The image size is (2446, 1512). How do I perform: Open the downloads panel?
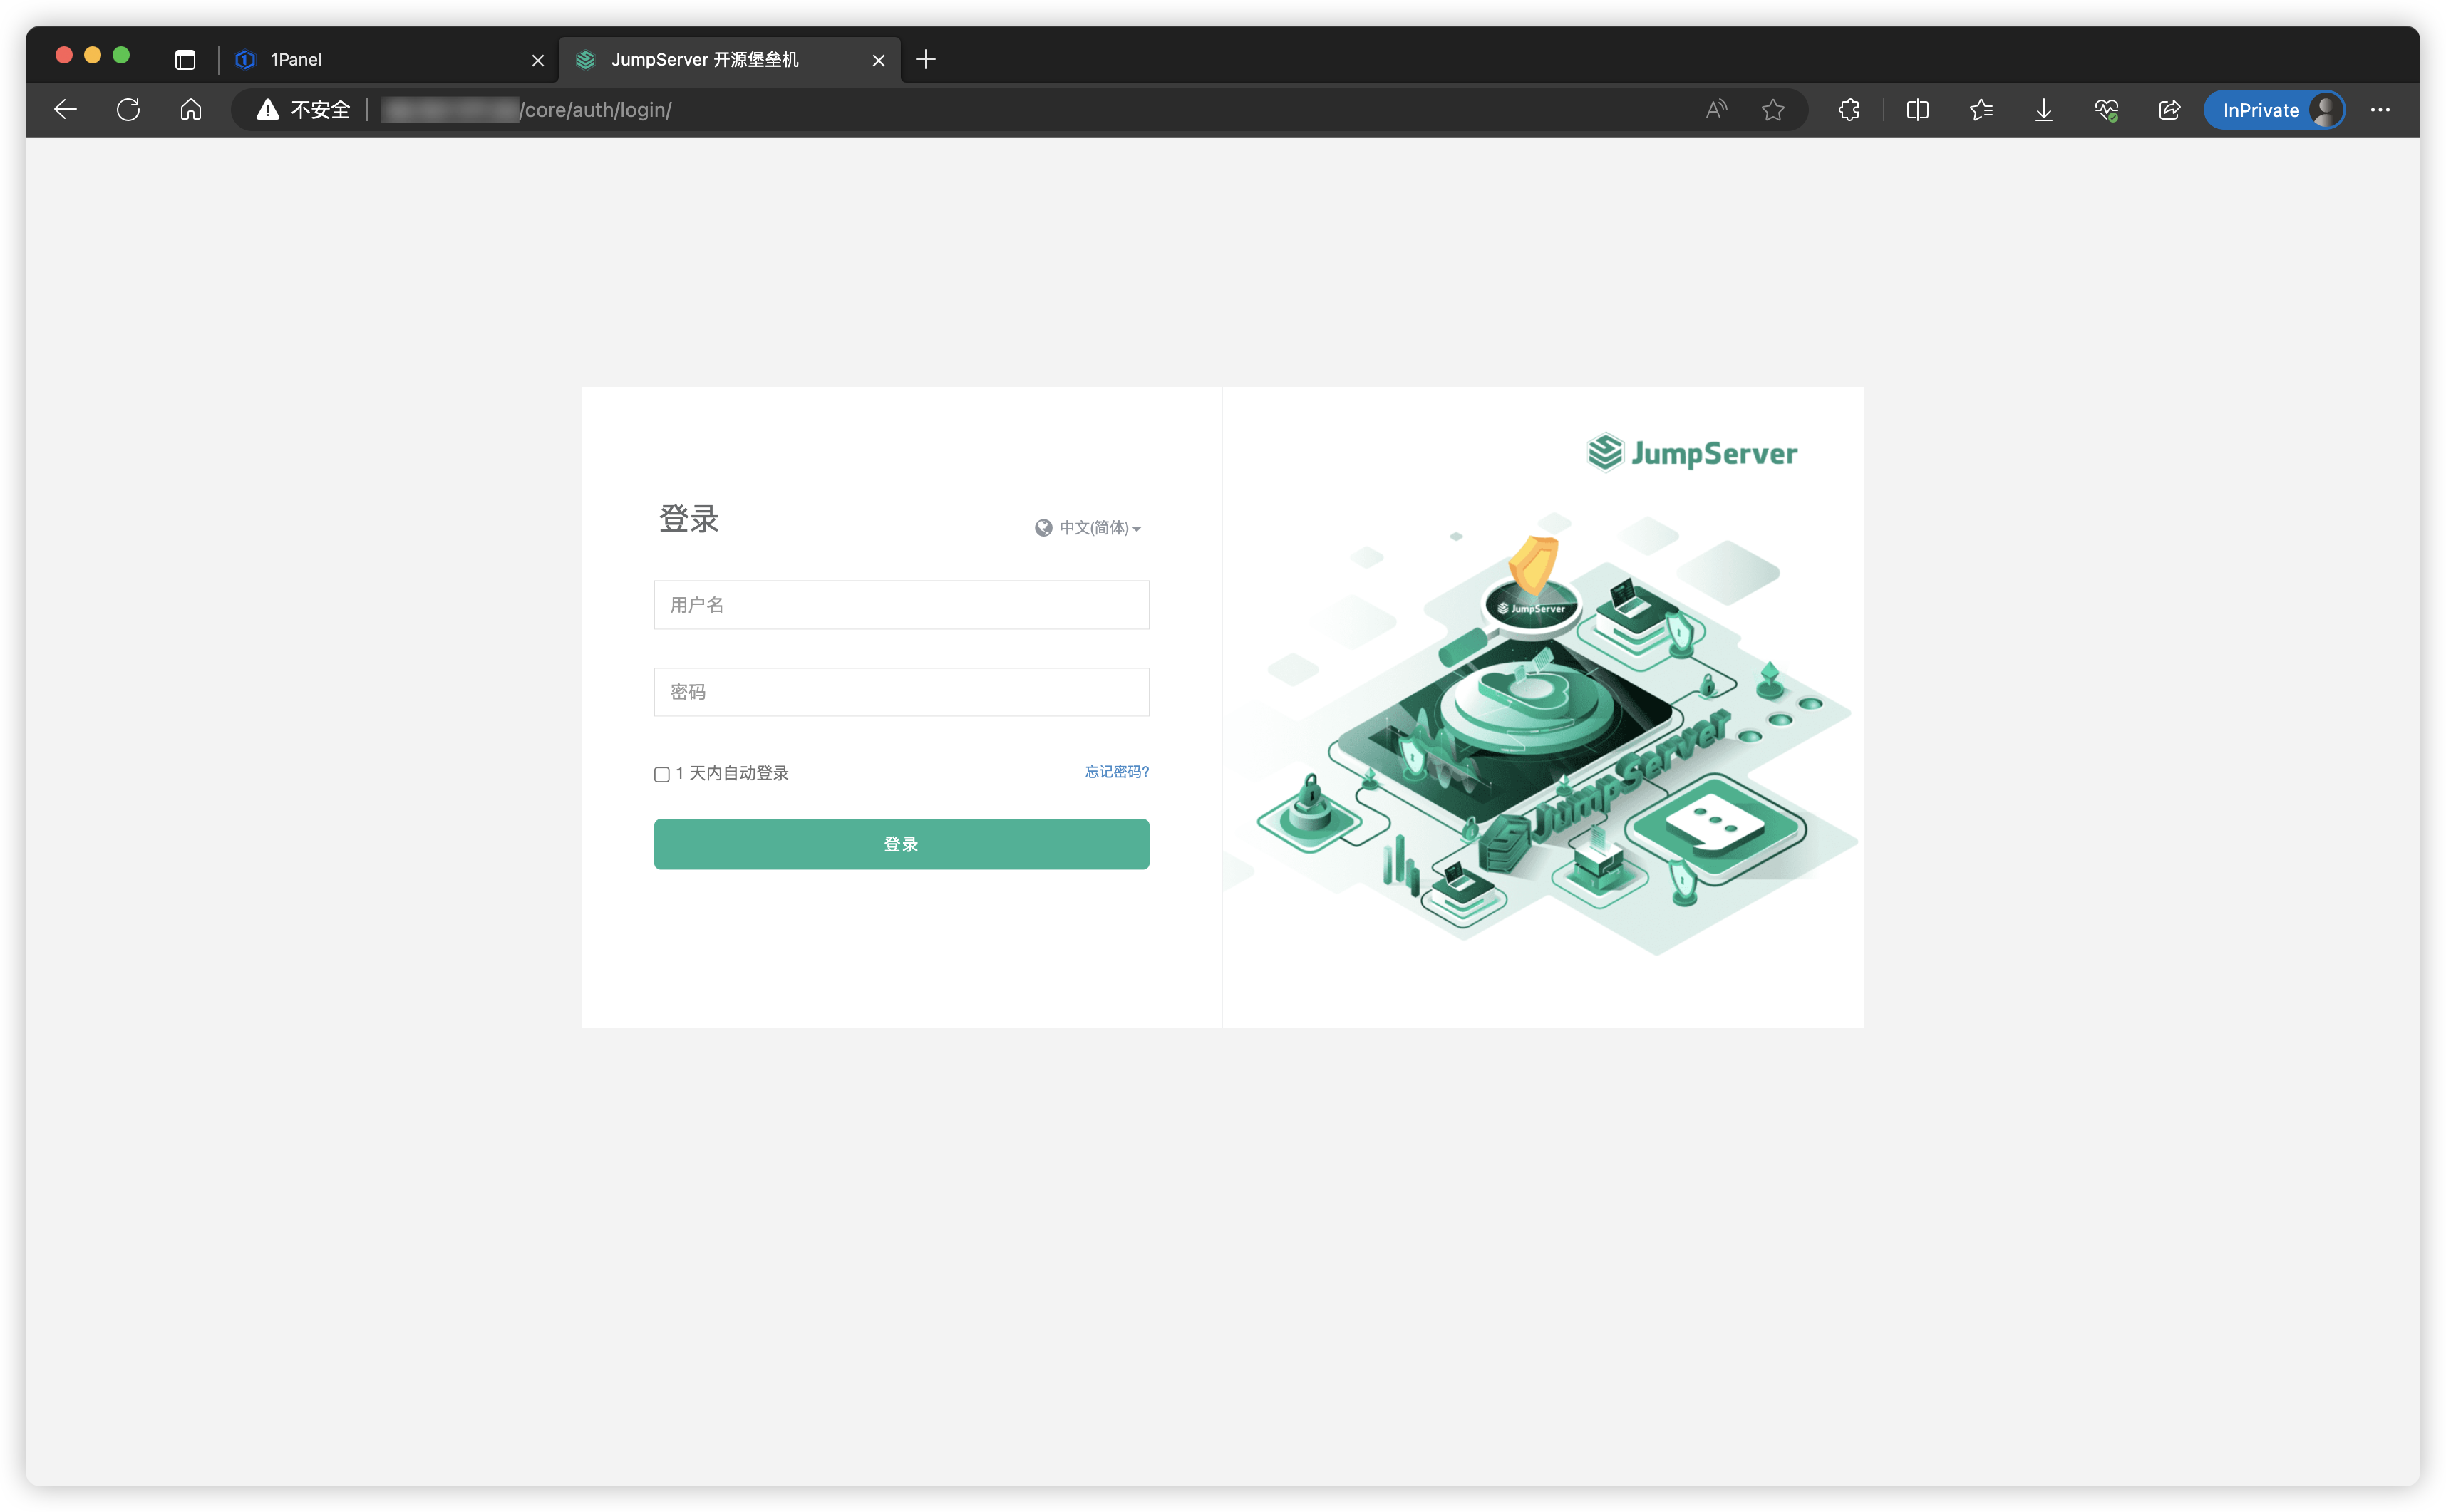click(2044, 110)
